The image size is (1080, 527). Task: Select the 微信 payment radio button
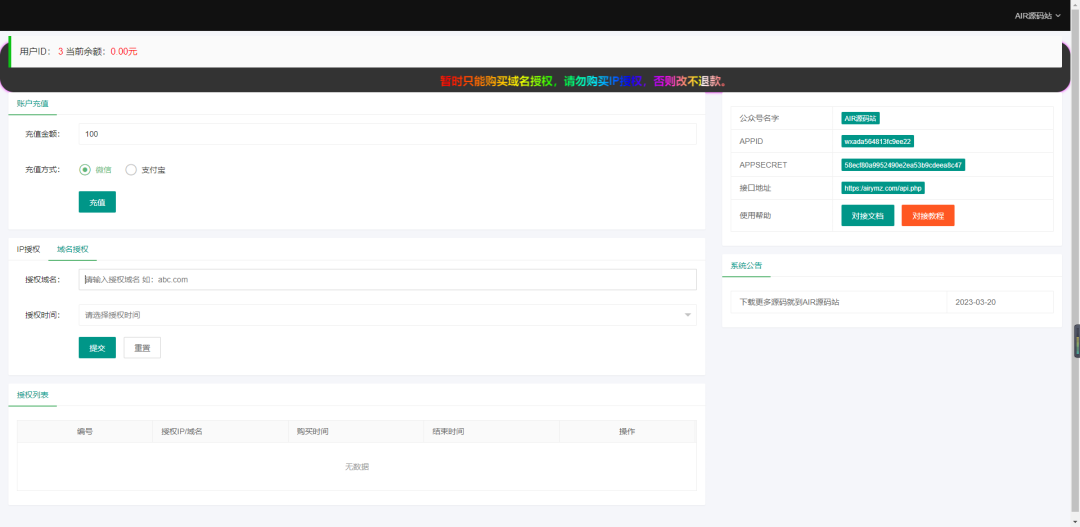(x=85, y=170)
